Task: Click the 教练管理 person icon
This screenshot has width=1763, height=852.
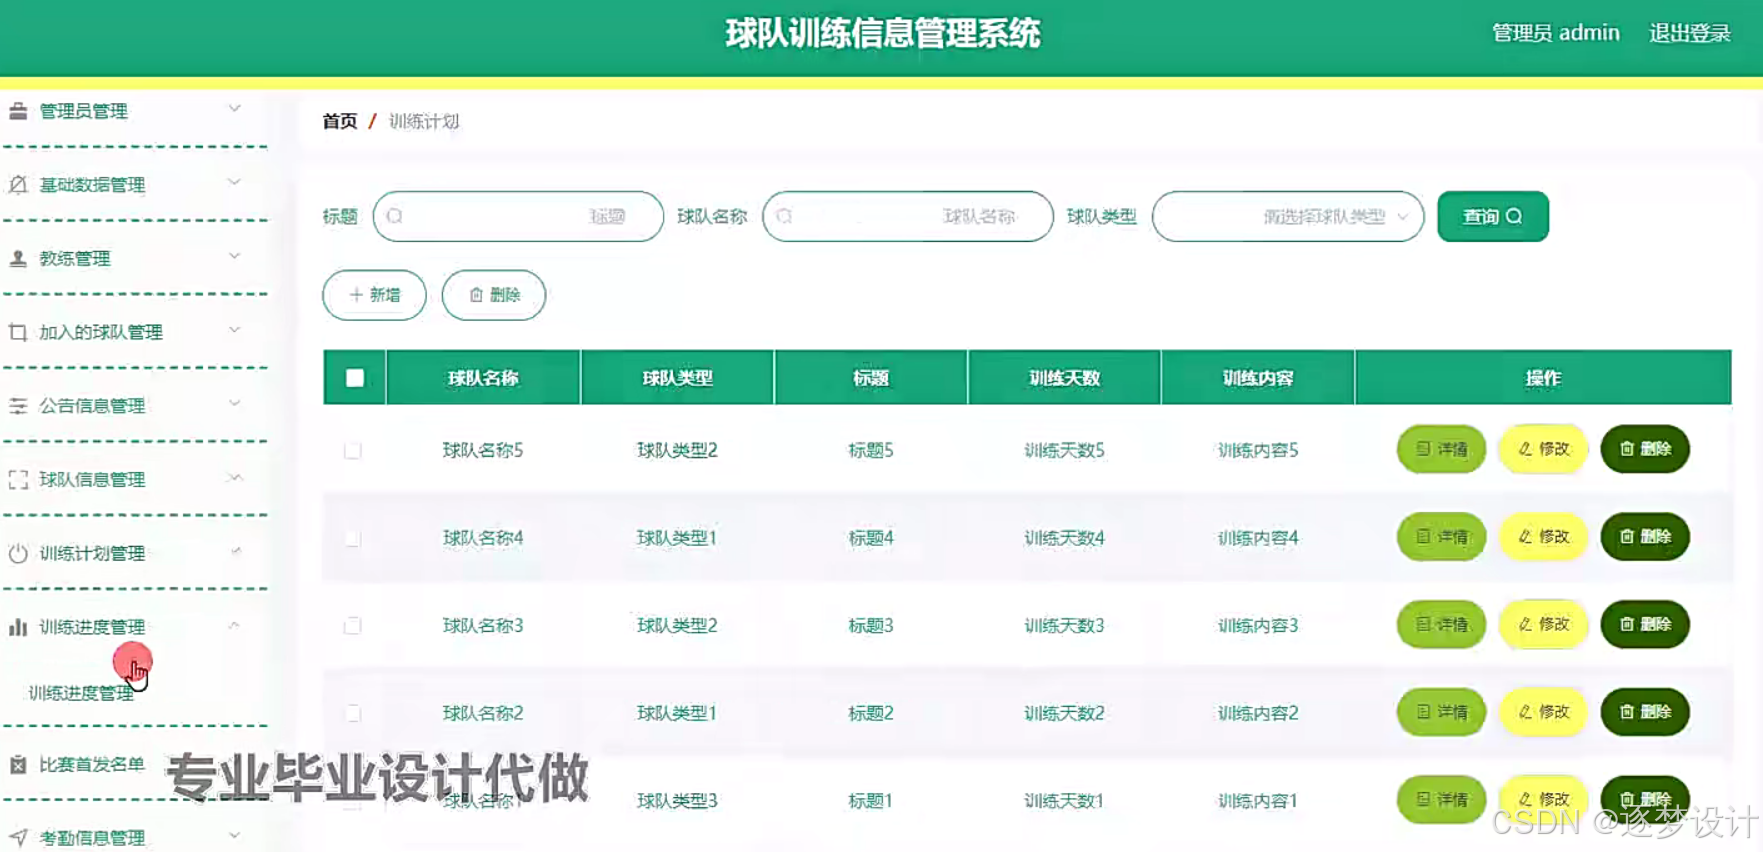Action: (x=18, y=258)
